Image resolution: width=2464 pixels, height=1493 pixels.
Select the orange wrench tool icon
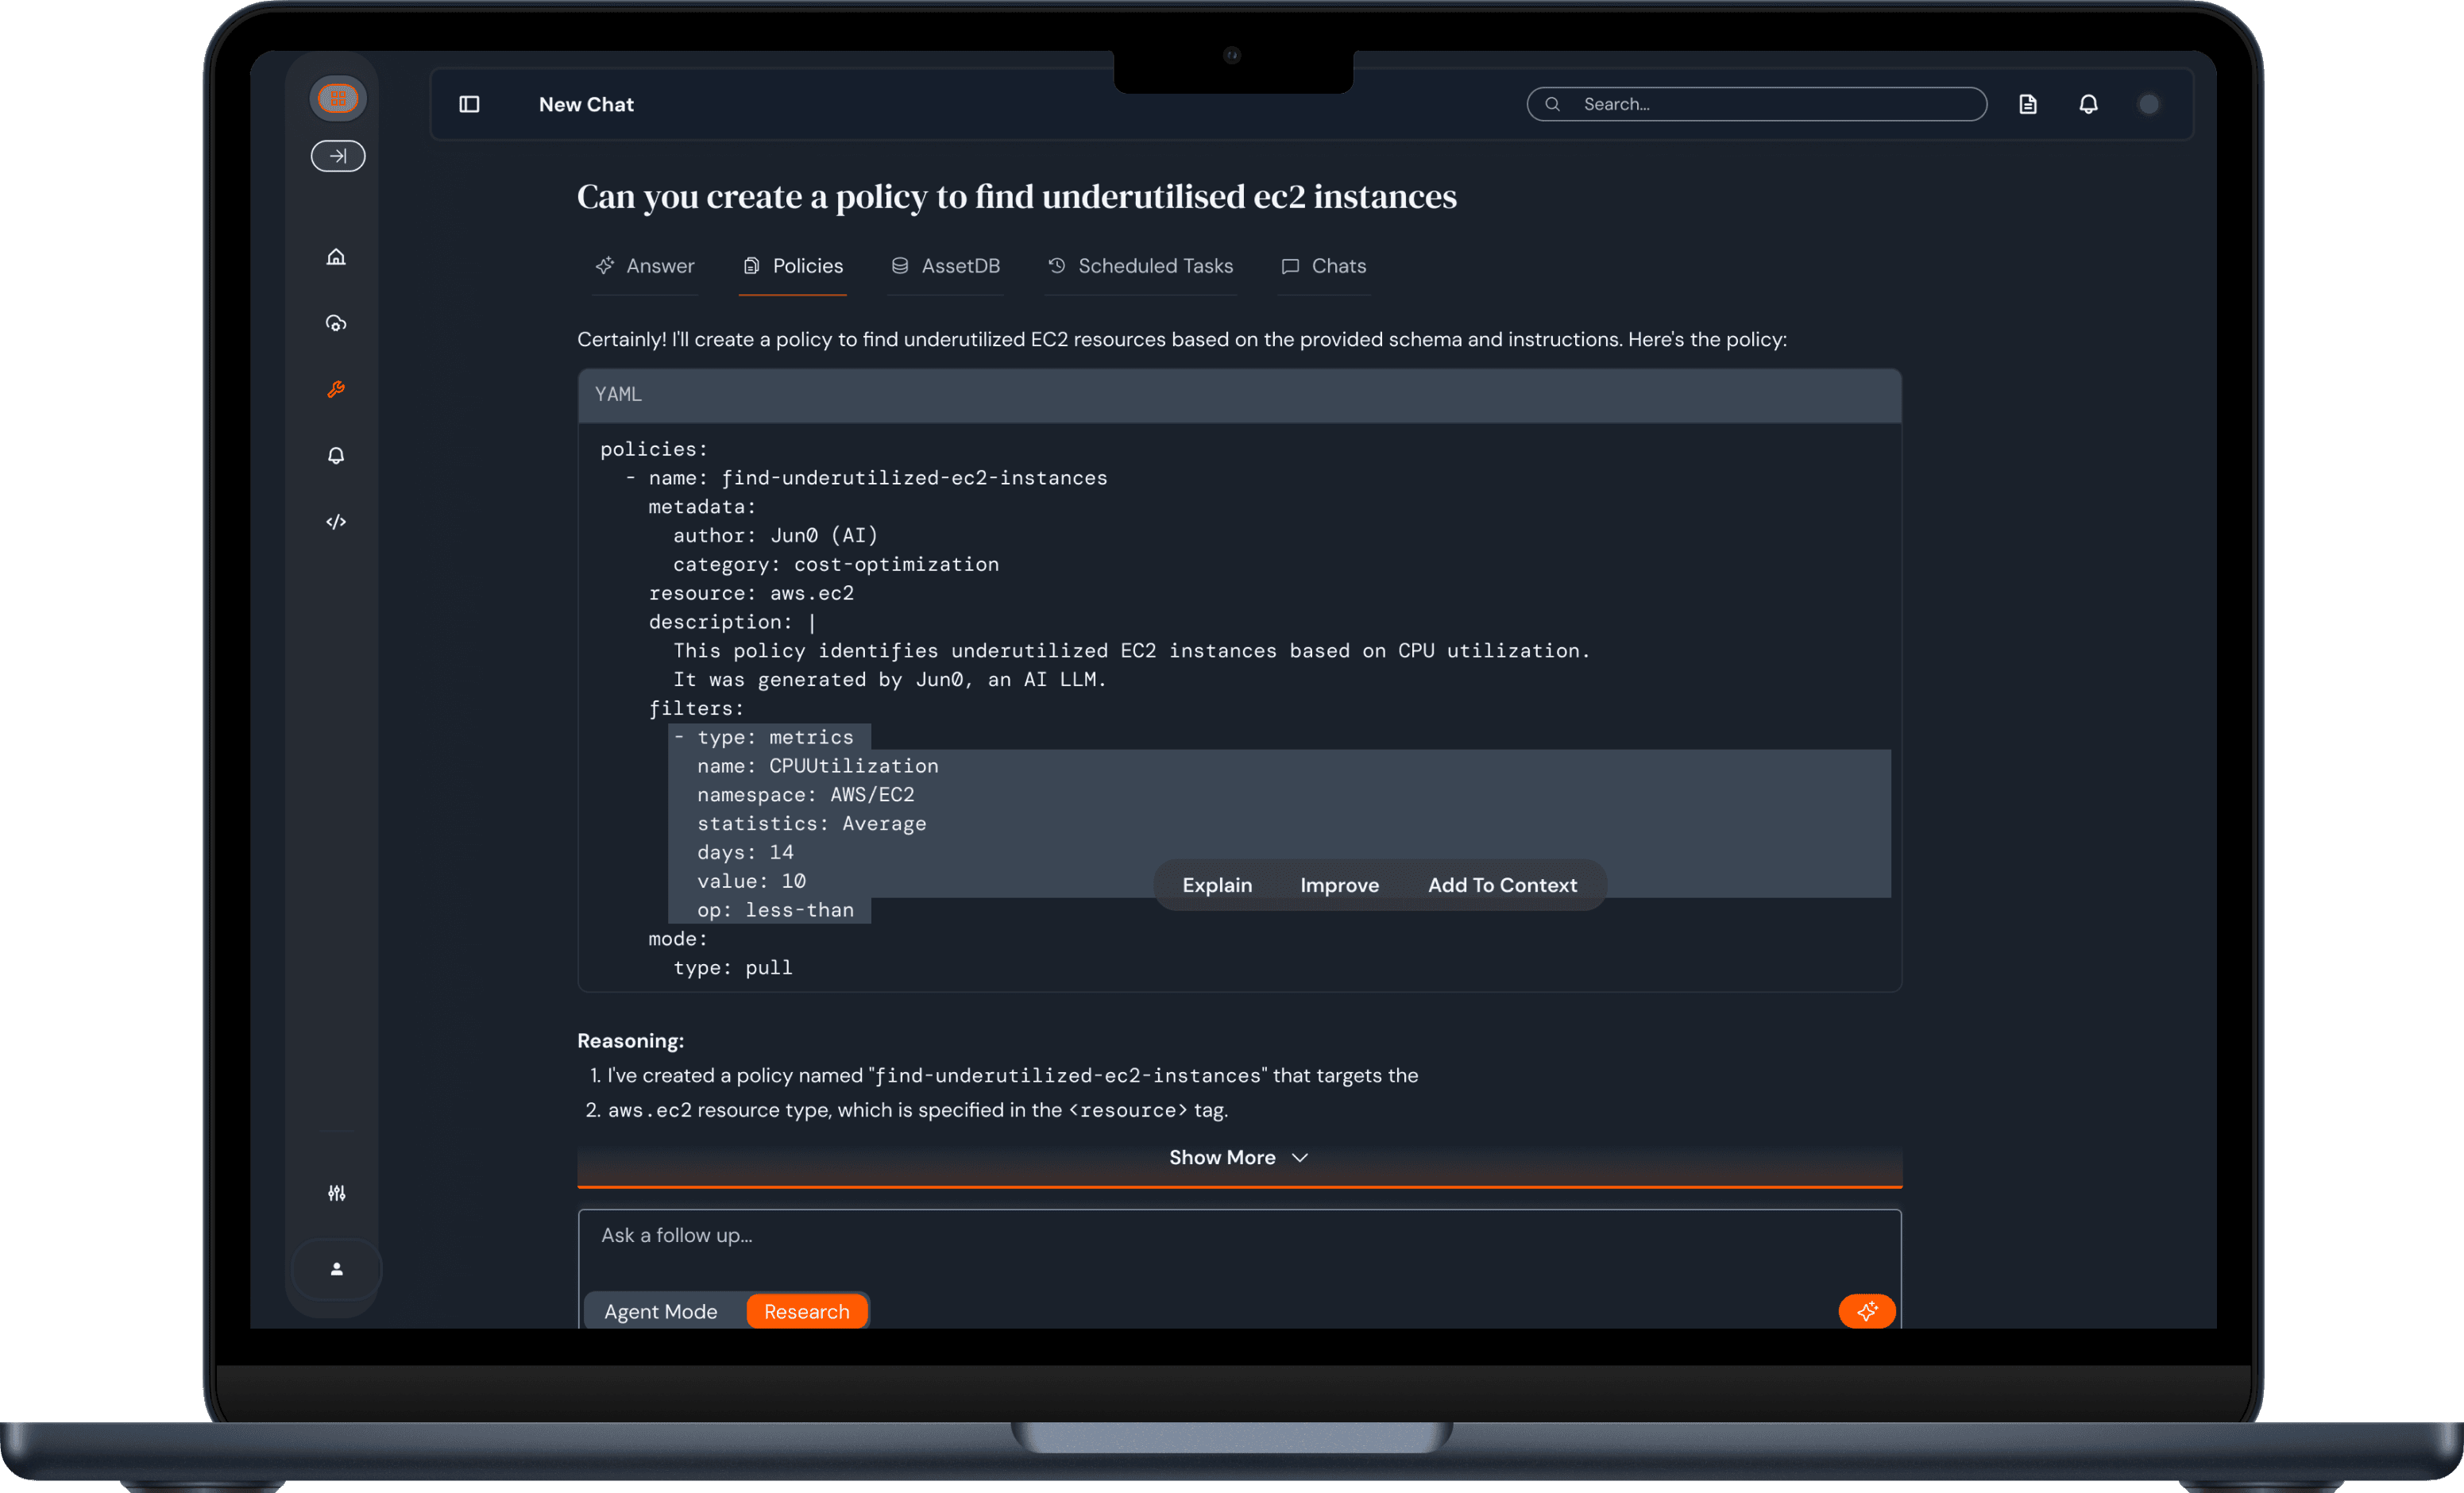pos(336,389)
